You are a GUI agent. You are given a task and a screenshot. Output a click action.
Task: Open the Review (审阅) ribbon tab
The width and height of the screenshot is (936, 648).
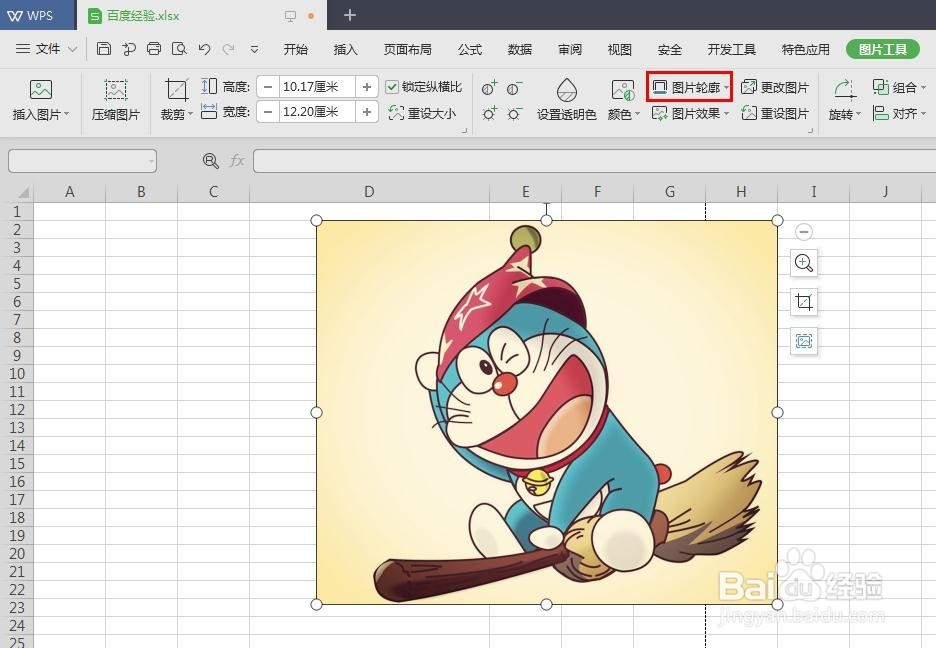coord(570,50)
